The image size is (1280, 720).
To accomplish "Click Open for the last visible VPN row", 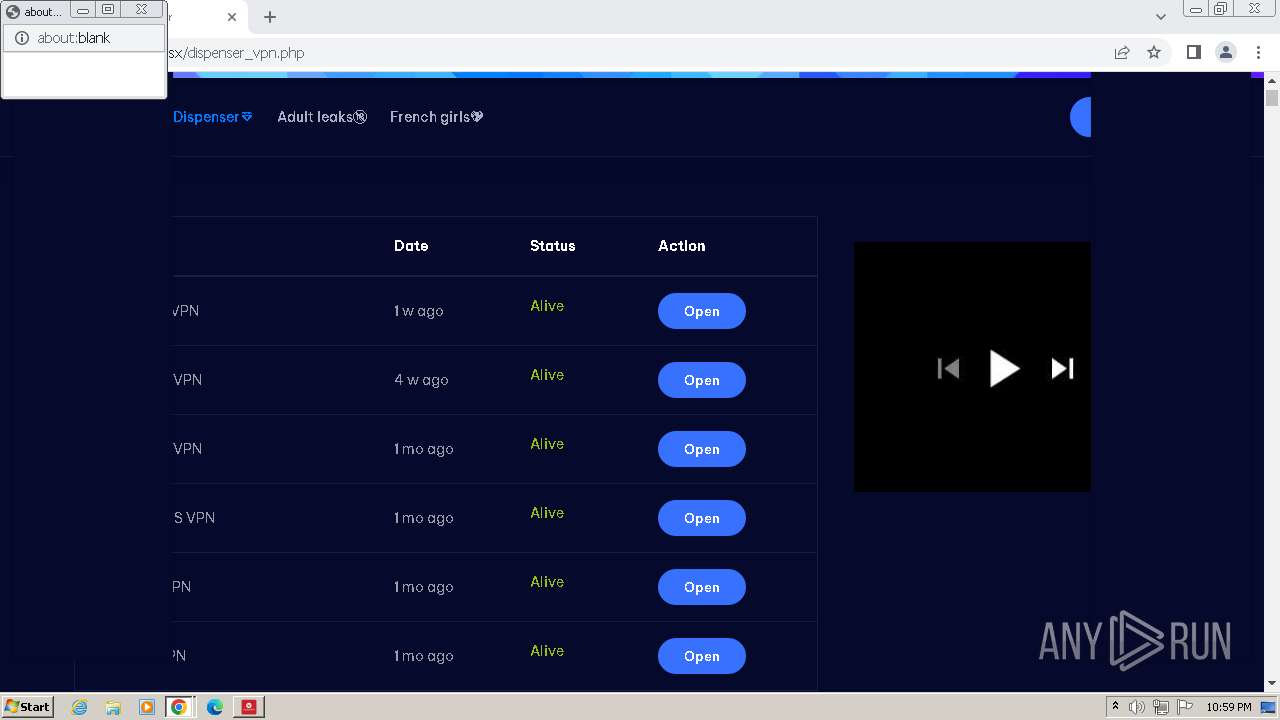I will [702, 656].
